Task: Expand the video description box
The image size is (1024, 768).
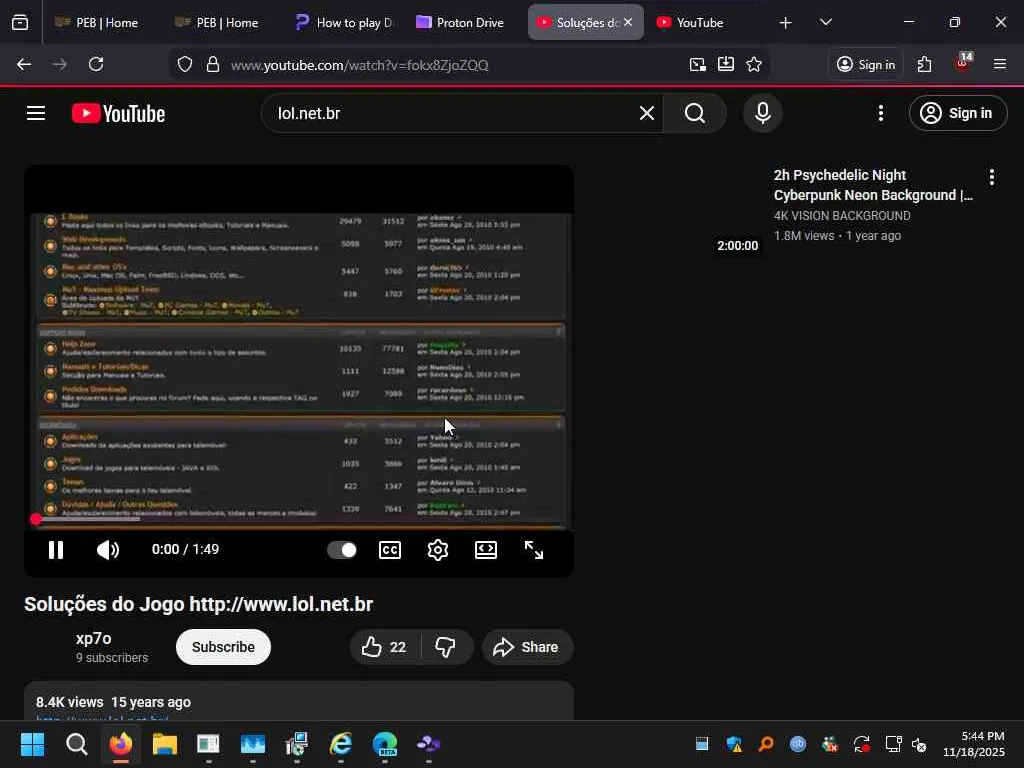Action: 299,701
